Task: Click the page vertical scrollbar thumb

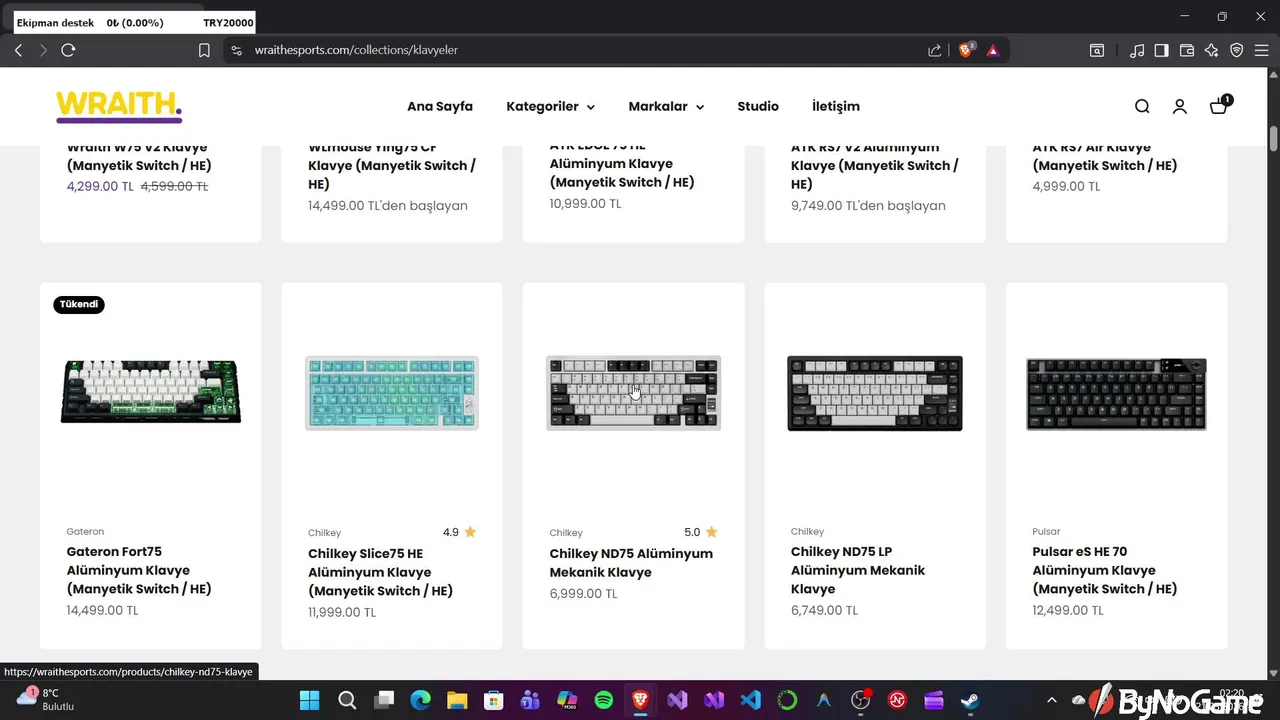Action: [1273, 138]
